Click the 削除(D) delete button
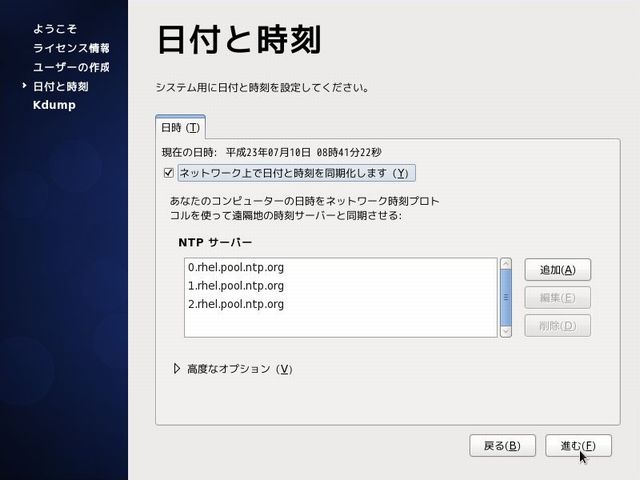Viewport: 640px width, 480px height. point(558,326)
